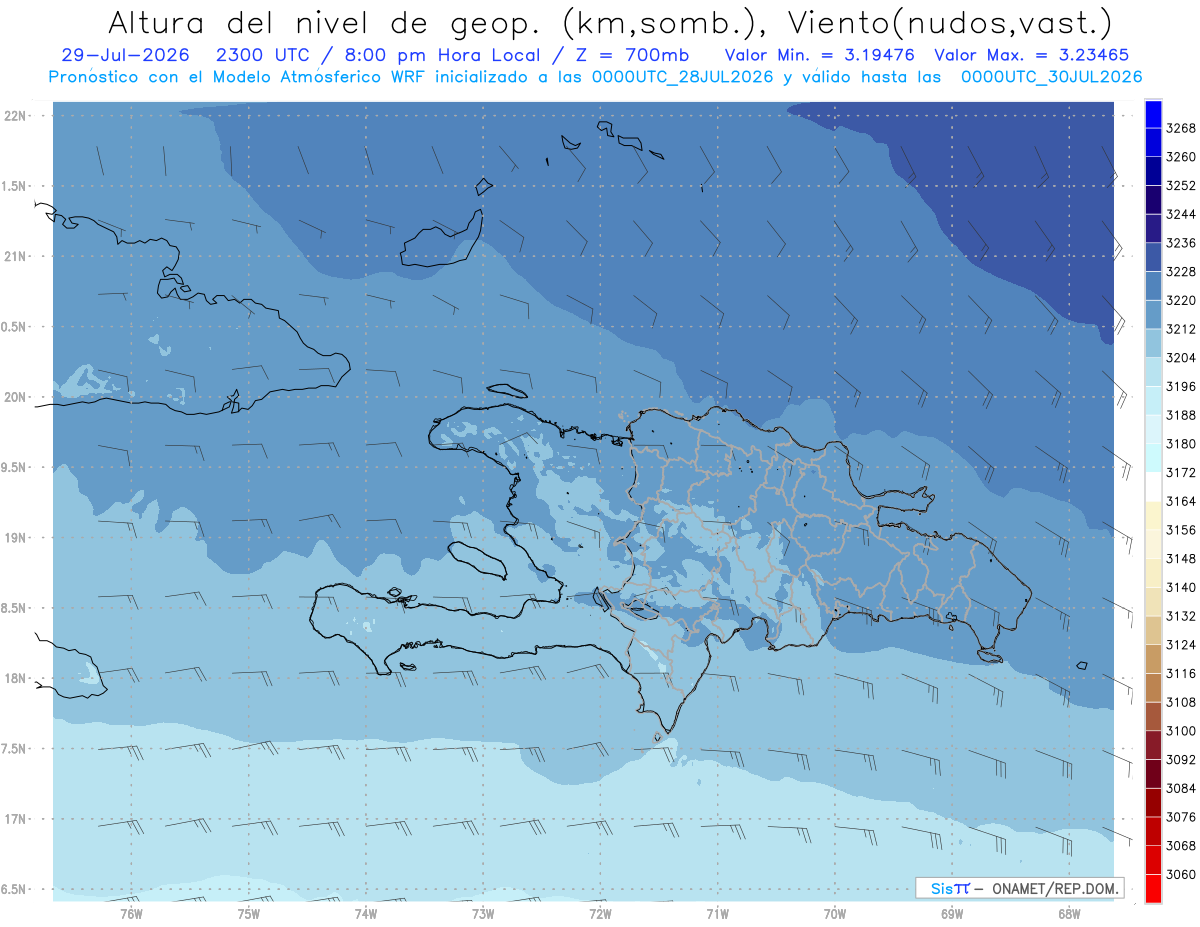Click the bright red swatch below 3060
This screenshot has width=1200, height=927.
point(1153,888)
